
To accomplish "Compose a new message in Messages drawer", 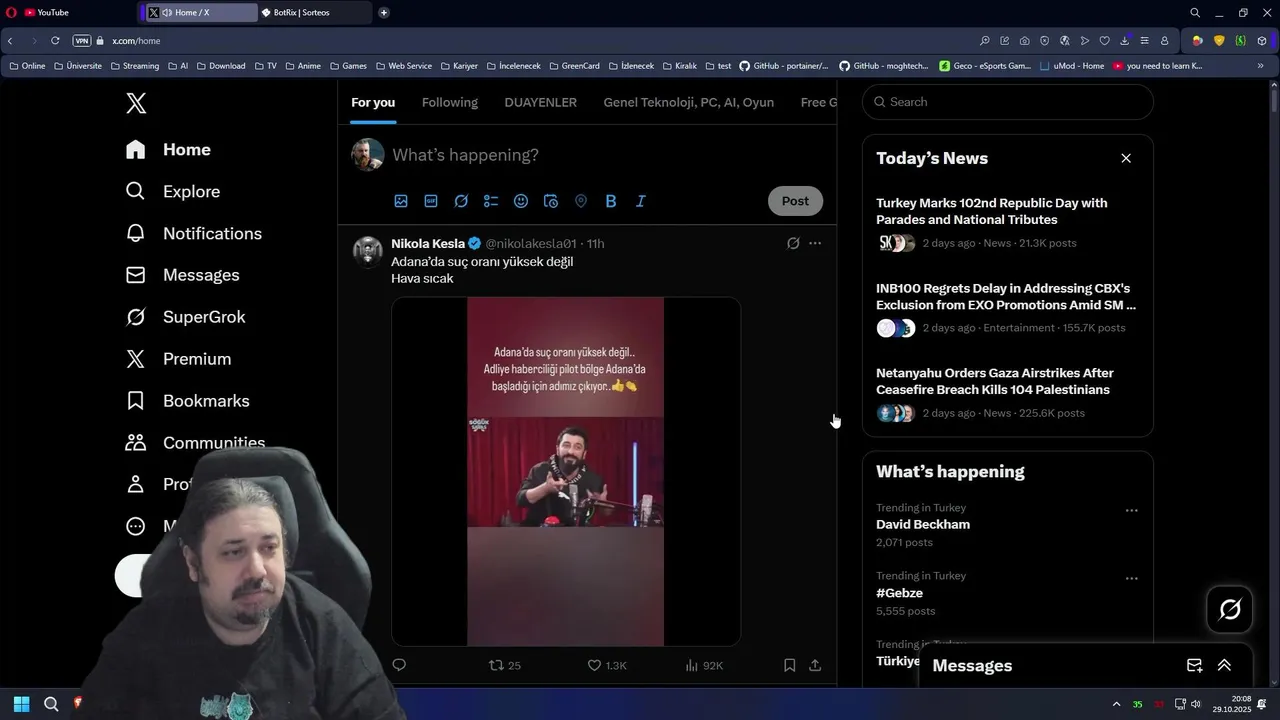I will (1194, 665).
